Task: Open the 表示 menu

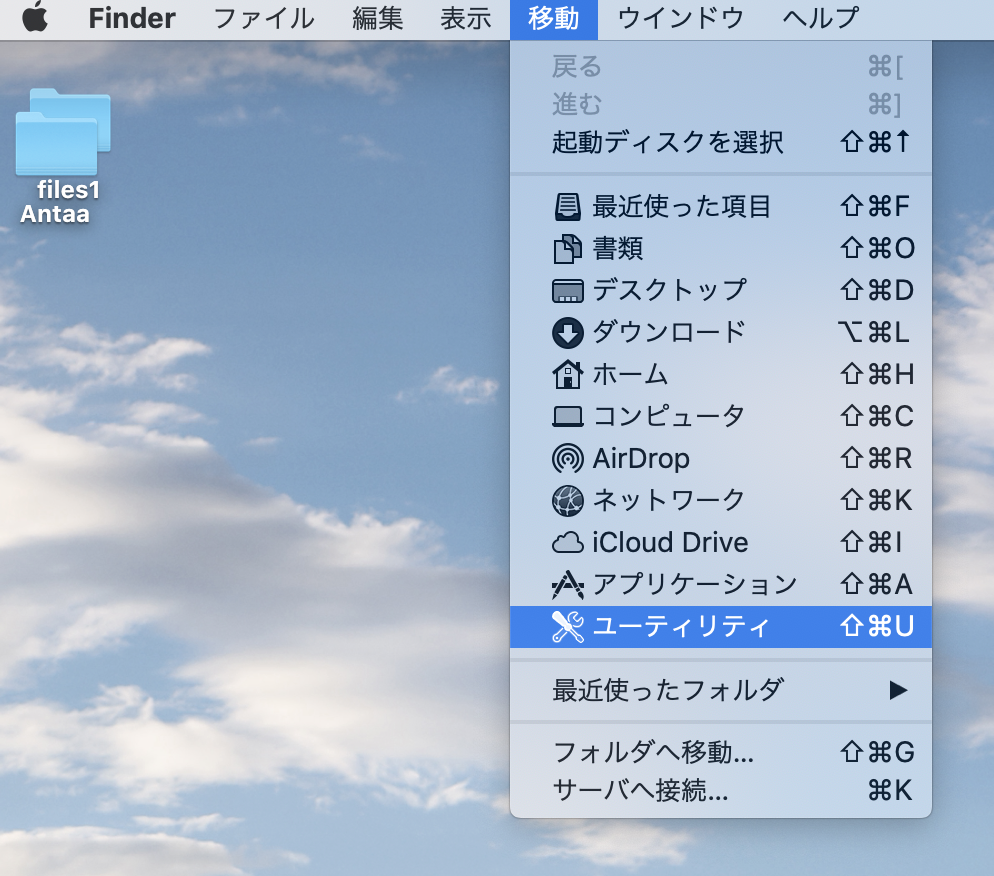Action: point(465,18)
